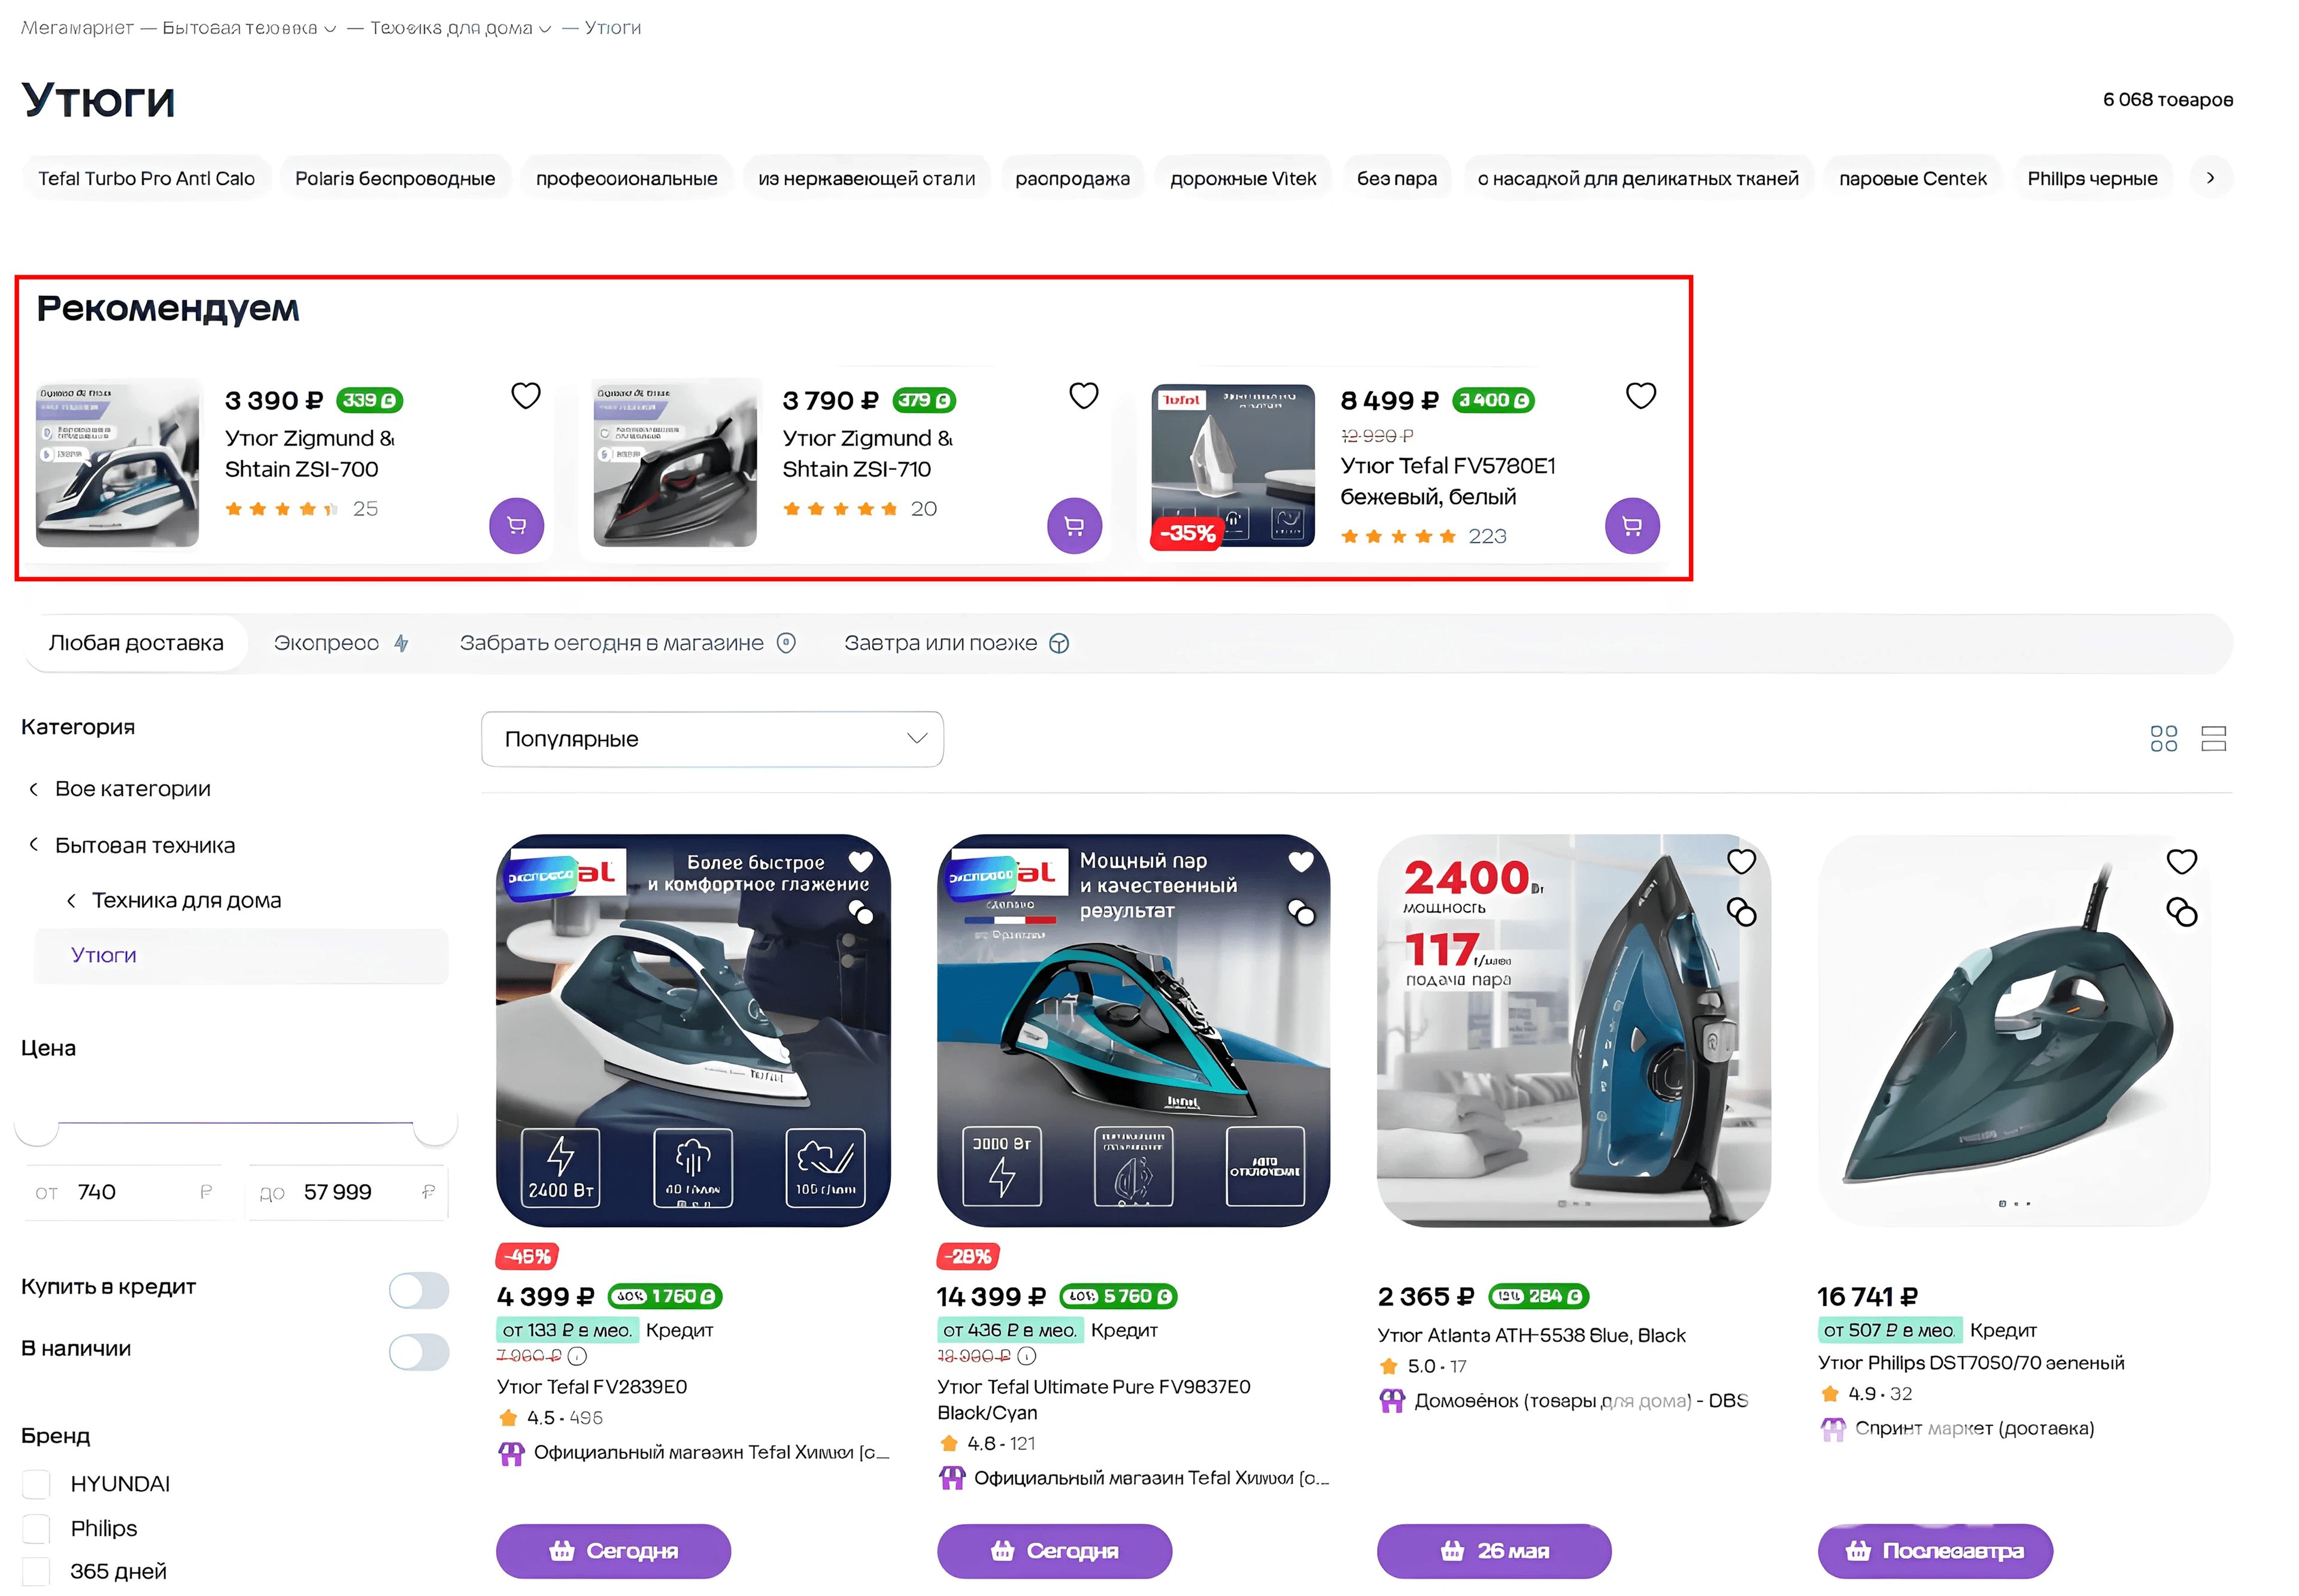2299x1596 pixels.
Task: Add Zigmund & Shtain ZSI-700 to favorites
Action: coord(526,396)
